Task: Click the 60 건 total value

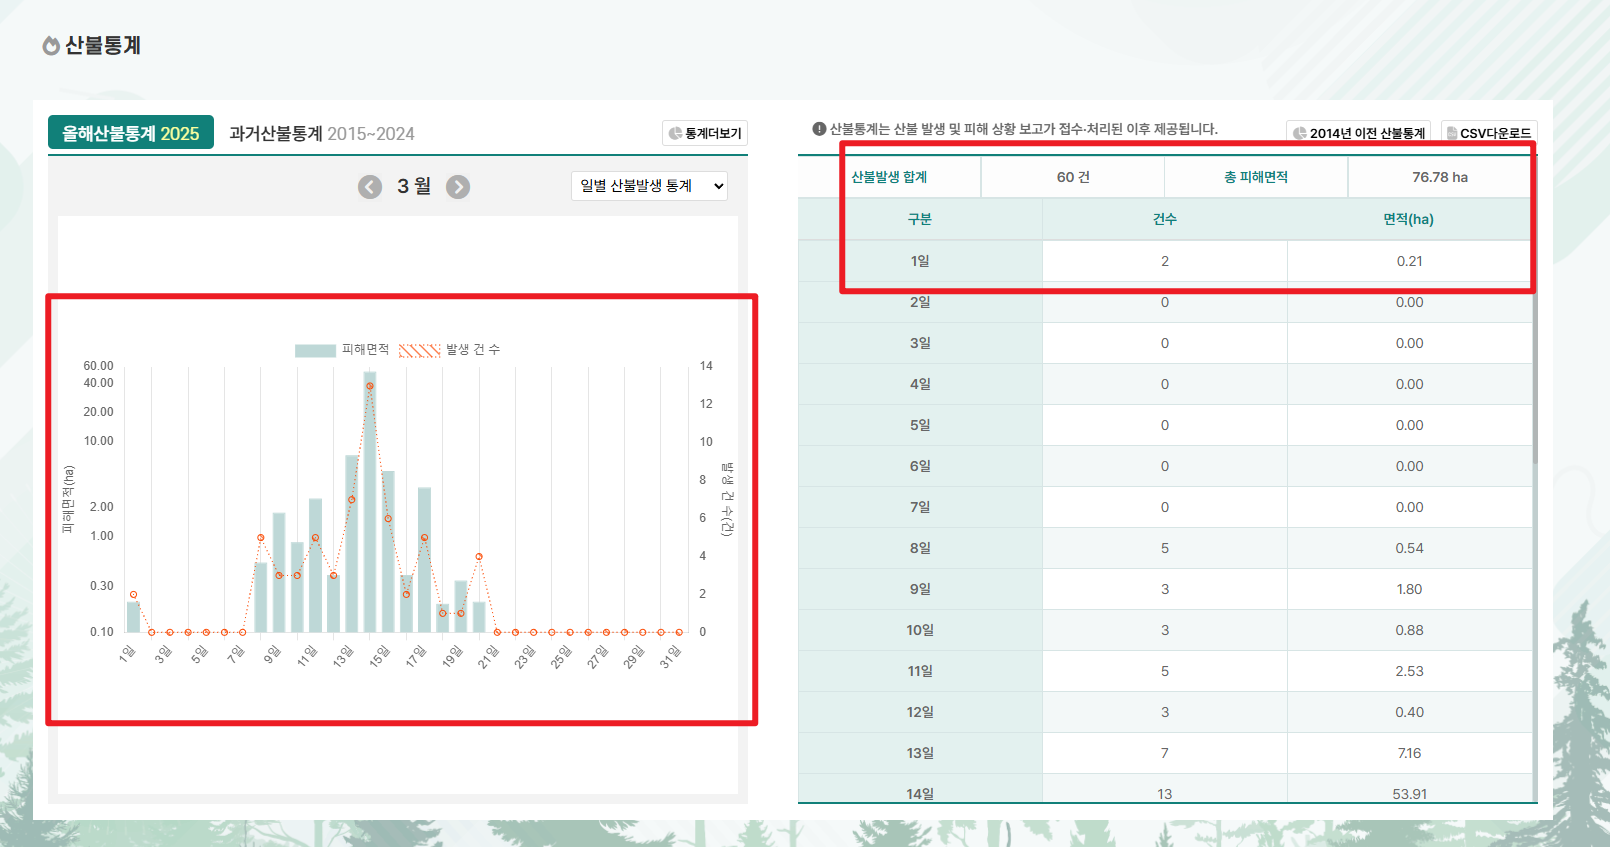Action: 1073,177
